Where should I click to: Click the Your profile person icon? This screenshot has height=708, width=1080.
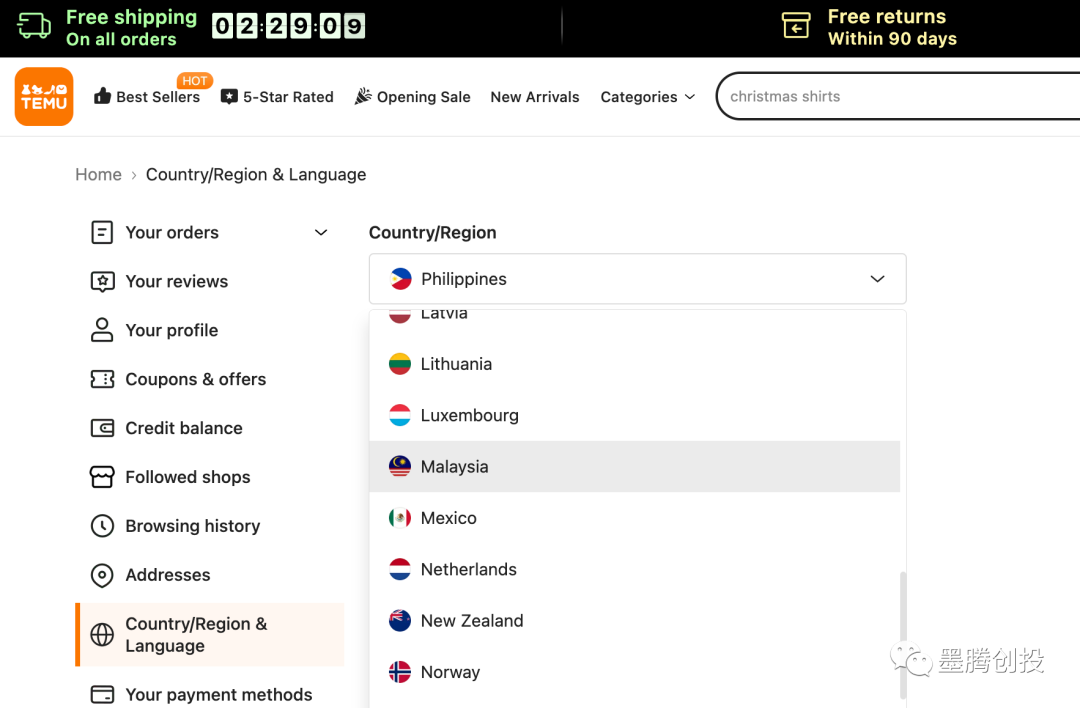pyautogui.click(x=102, y=330)
